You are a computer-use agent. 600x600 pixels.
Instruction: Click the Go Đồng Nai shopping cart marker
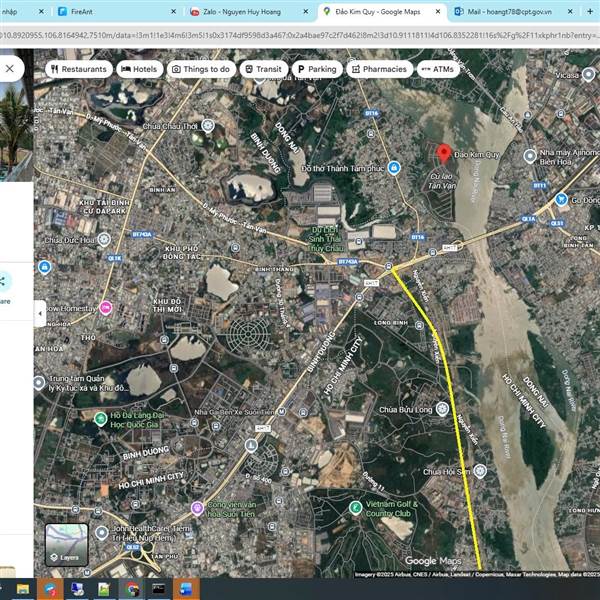pyautogui.click(x=561, y=200)
